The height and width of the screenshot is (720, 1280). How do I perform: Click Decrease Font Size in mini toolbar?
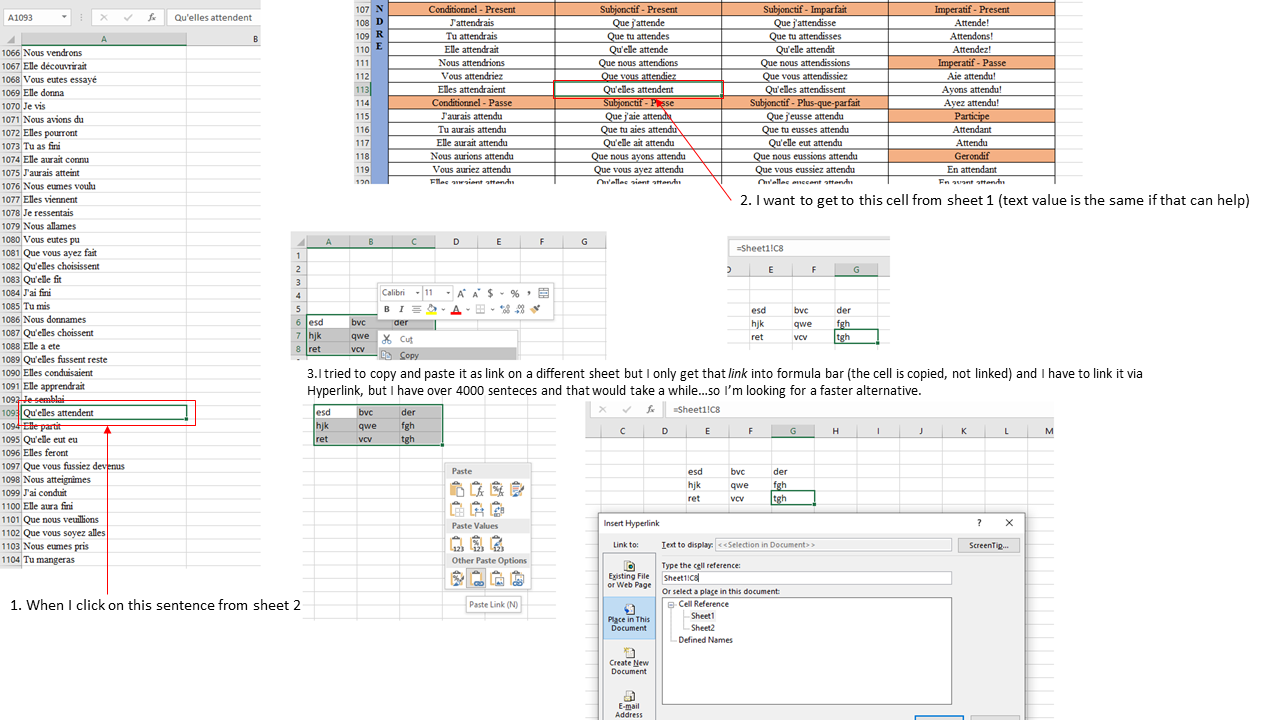pyautogui.click(x=477, y=293)
